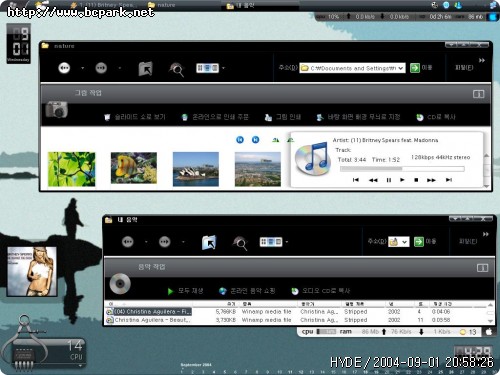The height and width of the screenshot is (375, 500).
Task: Click previous track button in player
Action: pyautogui.click(x=356, y=180)
